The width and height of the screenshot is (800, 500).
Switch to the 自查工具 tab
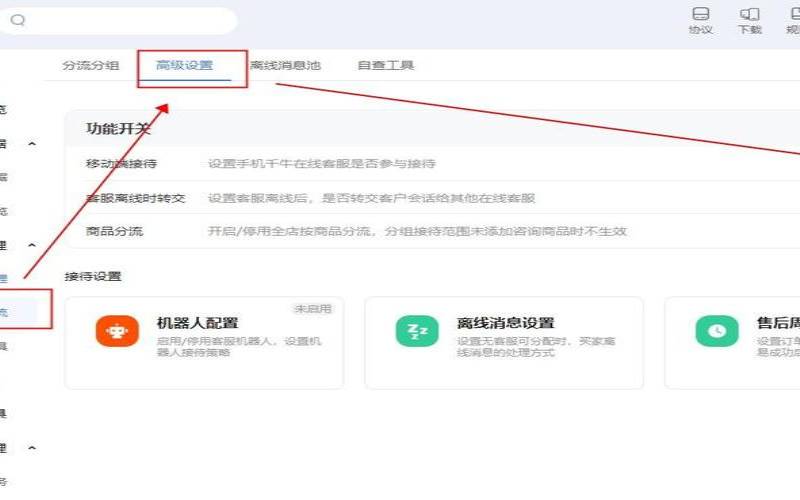pos(386,65)
